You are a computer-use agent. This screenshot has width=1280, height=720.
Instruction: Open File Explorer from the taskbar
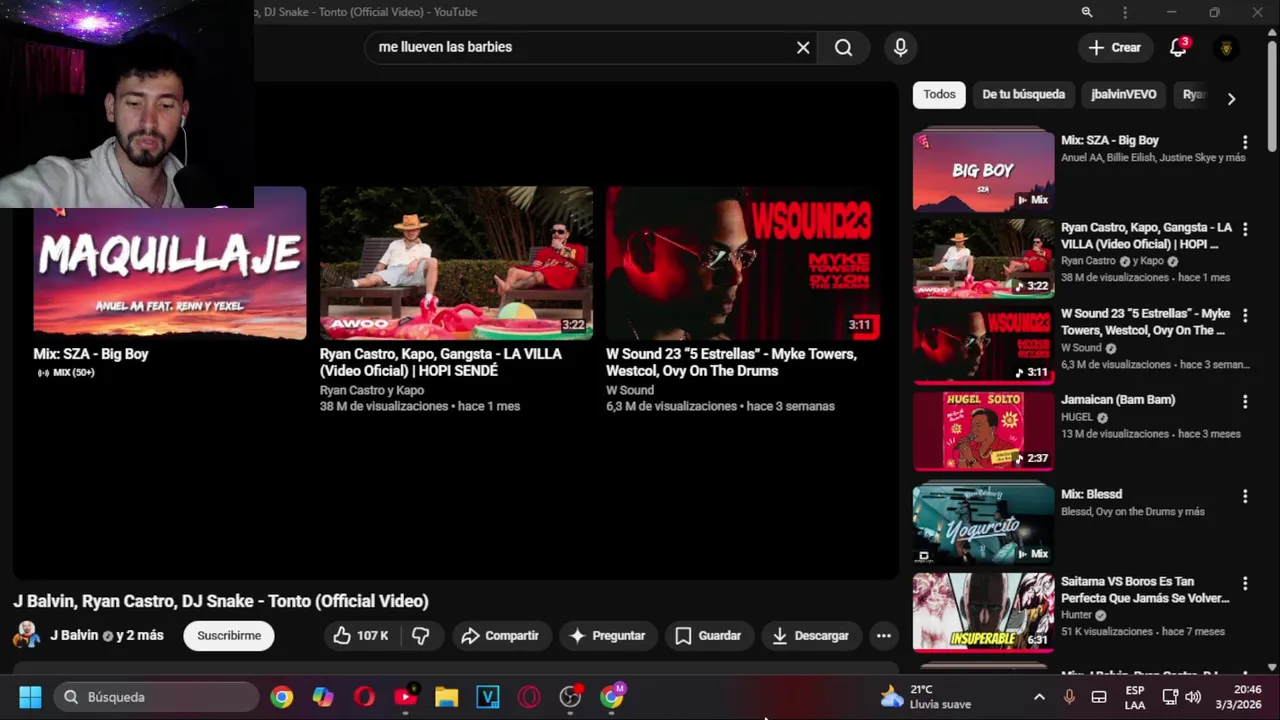(446, 697)
